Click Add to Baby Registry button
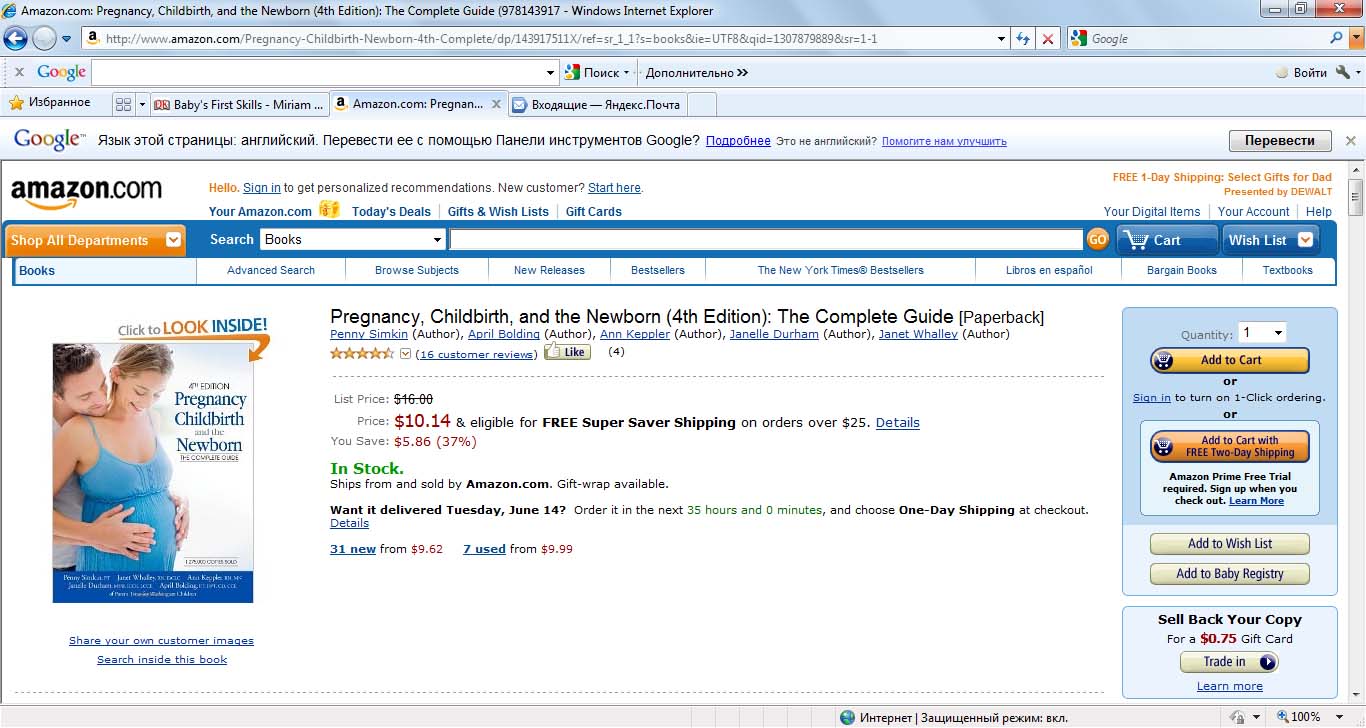 pos(1230,574)
